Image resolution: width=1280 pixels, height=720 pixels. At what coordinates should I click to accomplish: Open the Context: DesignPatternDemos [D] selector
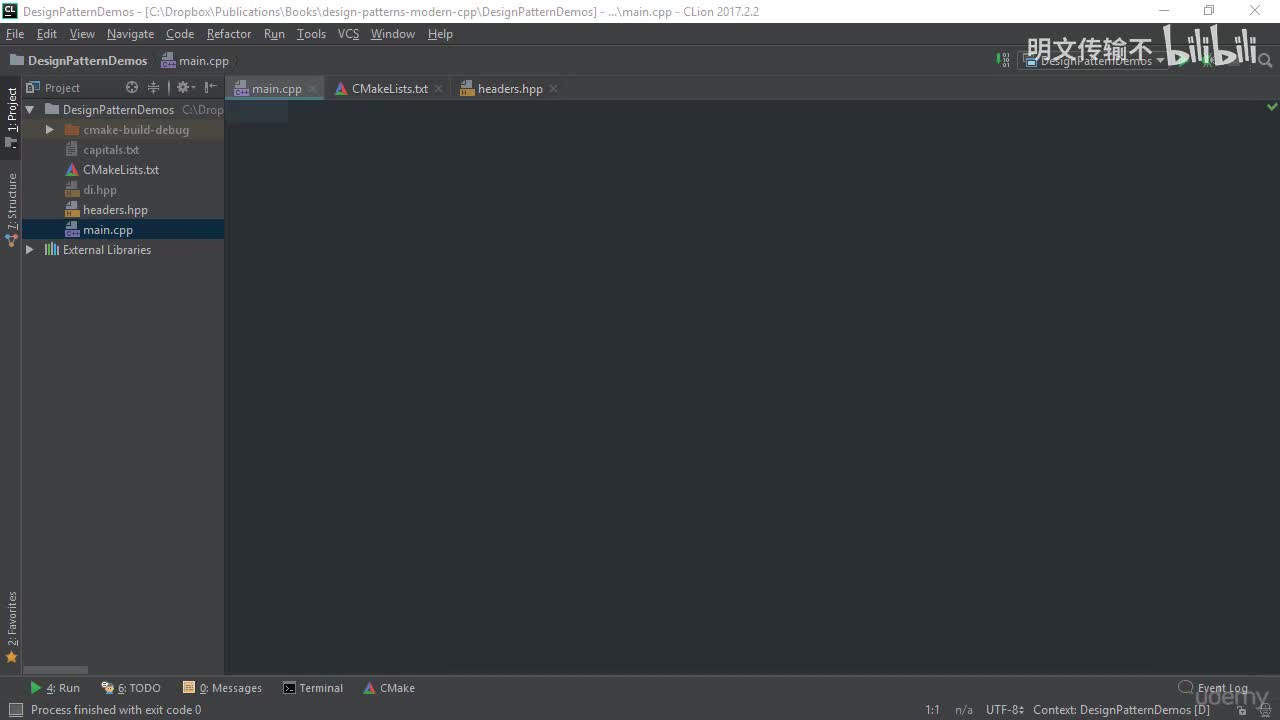coord(1121,710)
